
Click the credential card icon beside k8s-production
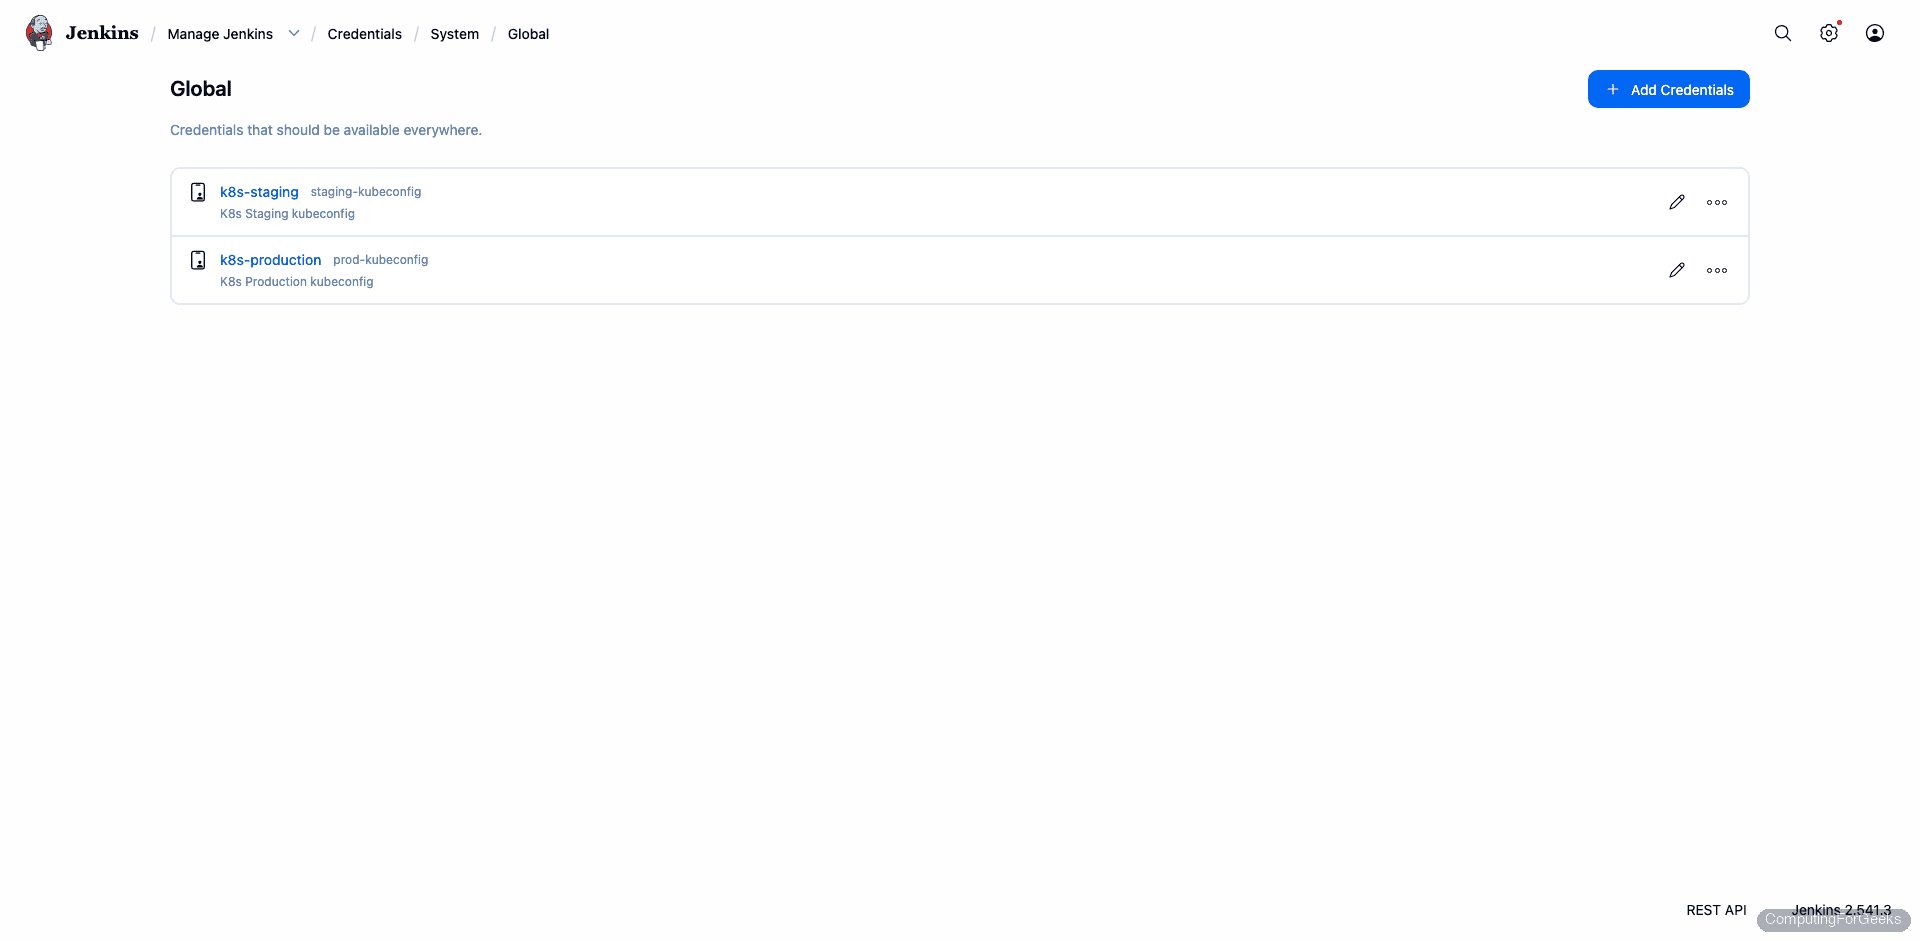point(197,260)
